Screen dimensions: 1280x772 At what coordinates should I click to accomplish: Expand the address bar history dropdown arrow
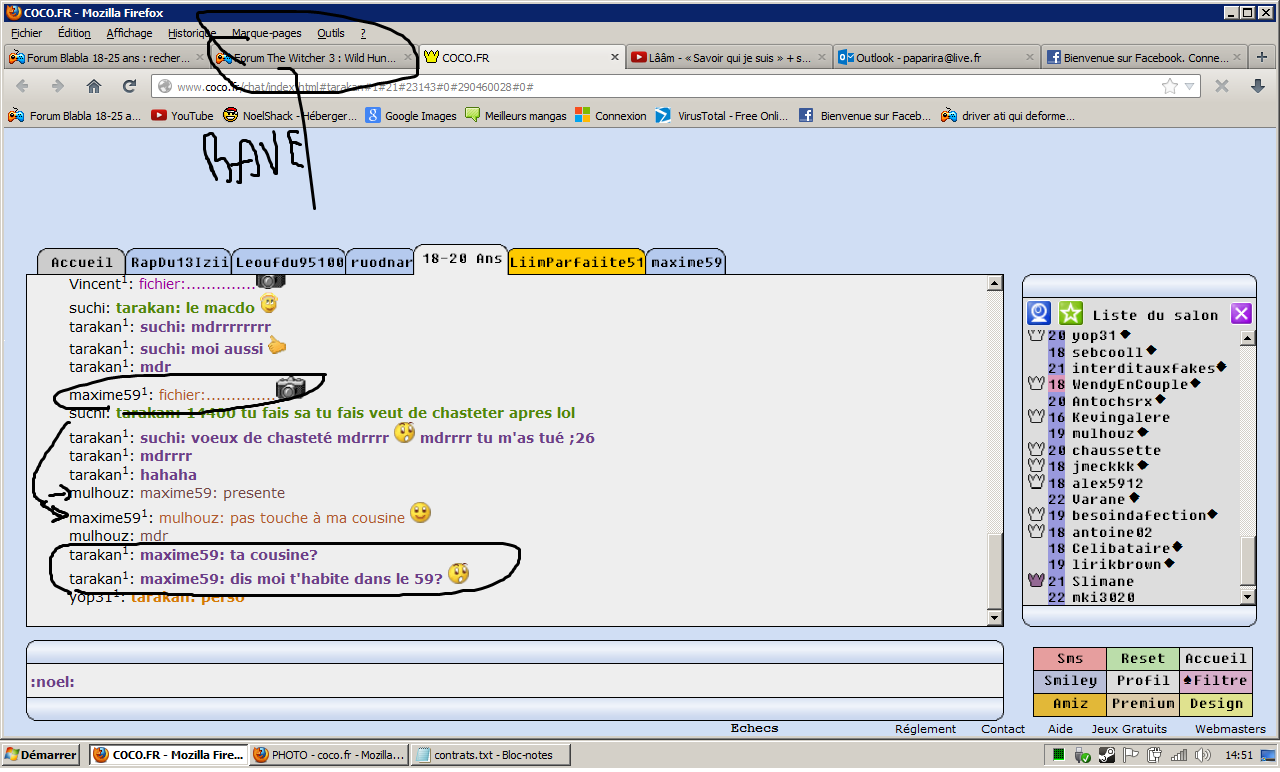coord(1190,87)
